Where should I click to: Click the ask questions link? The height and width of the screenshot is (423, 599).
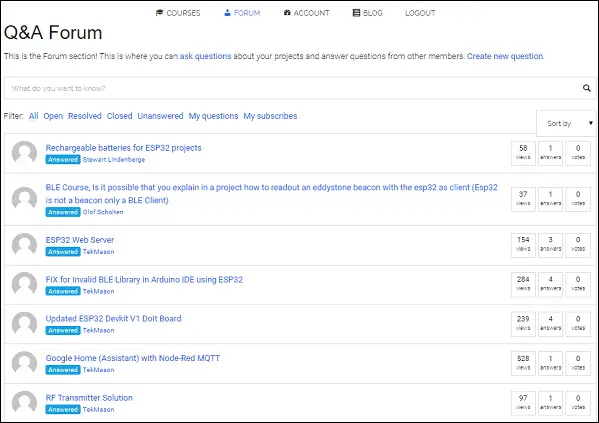(x=206, y=56)
